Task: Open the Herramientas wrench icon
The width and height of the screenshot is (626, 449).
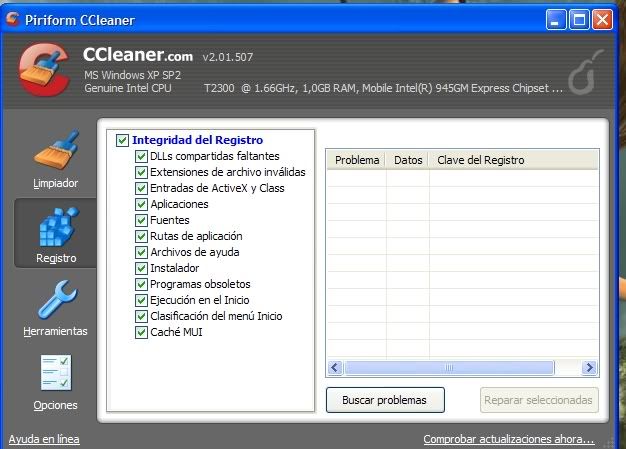Action: [x=57, y=300]
